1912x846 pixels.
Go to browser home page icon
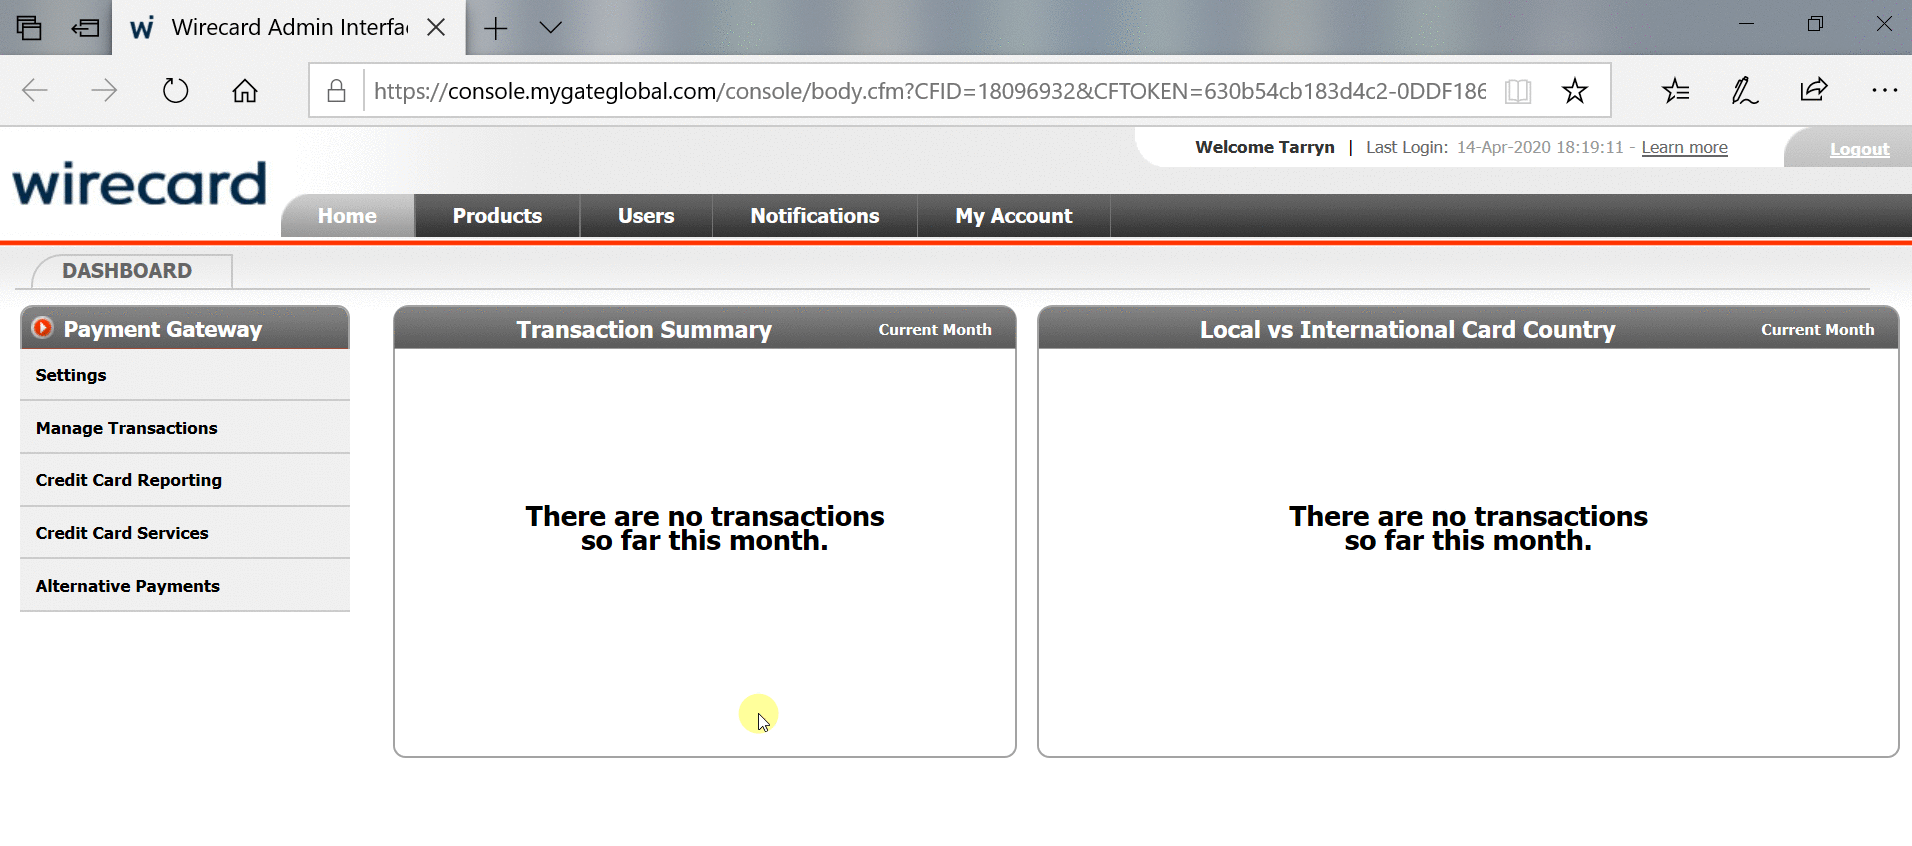click(x=245, y=91)
